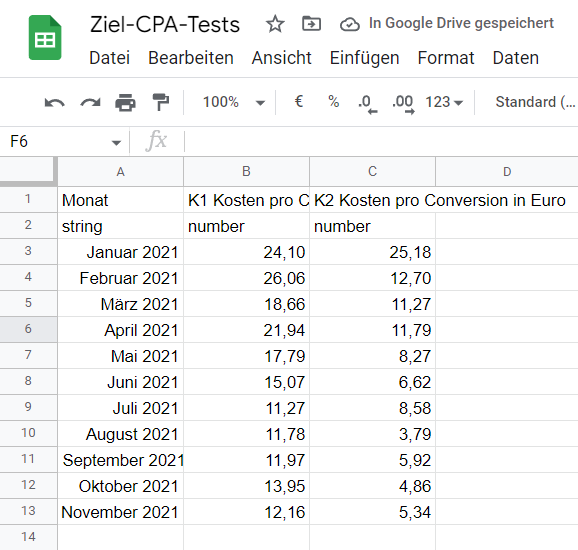The image size is (578, 550).
Task: Format as percent
Action: click(x=334, y=101)
